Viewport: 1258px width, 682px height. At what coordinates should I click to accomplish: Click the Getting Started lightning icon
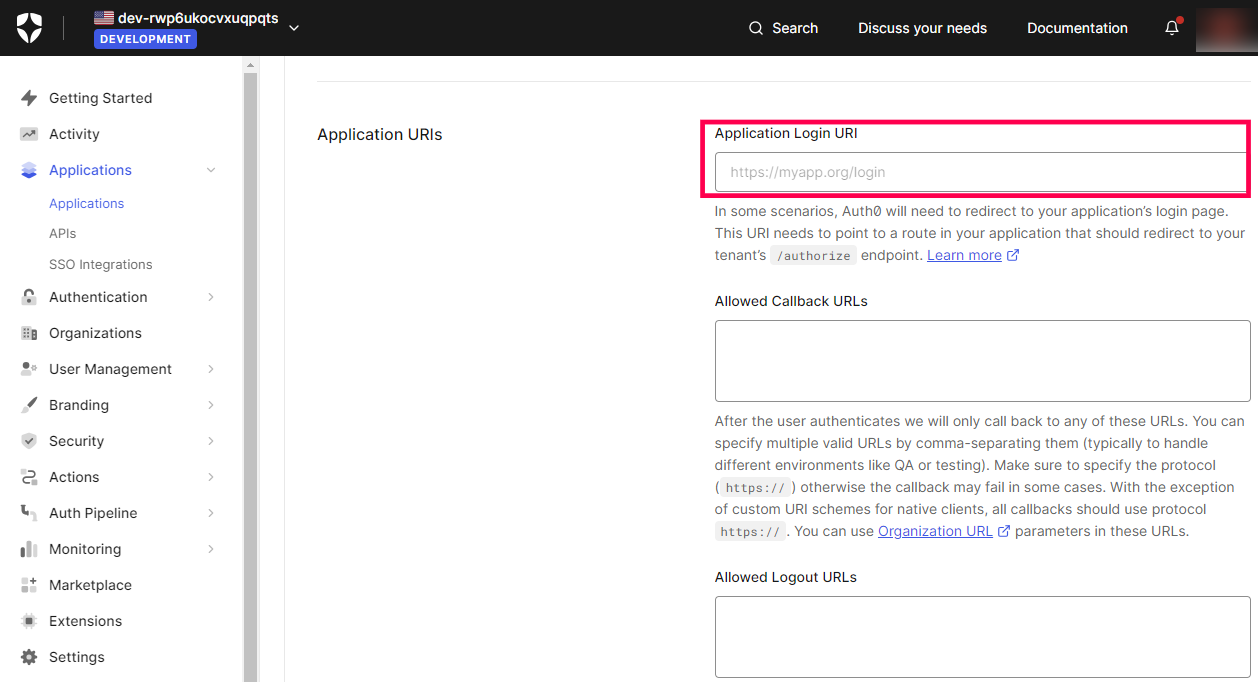29,98
